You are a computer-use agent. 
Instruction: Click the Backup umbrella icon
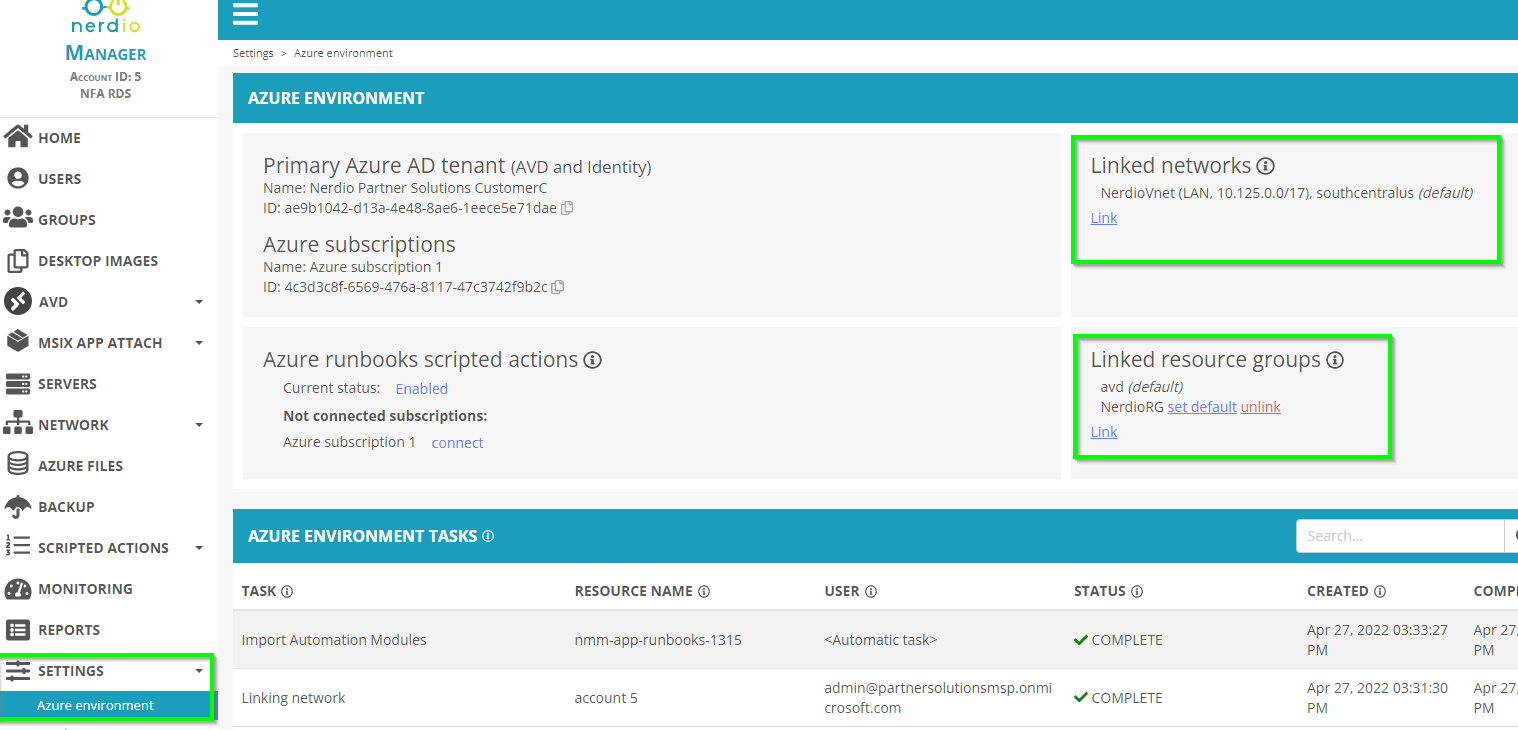point(18,506)
